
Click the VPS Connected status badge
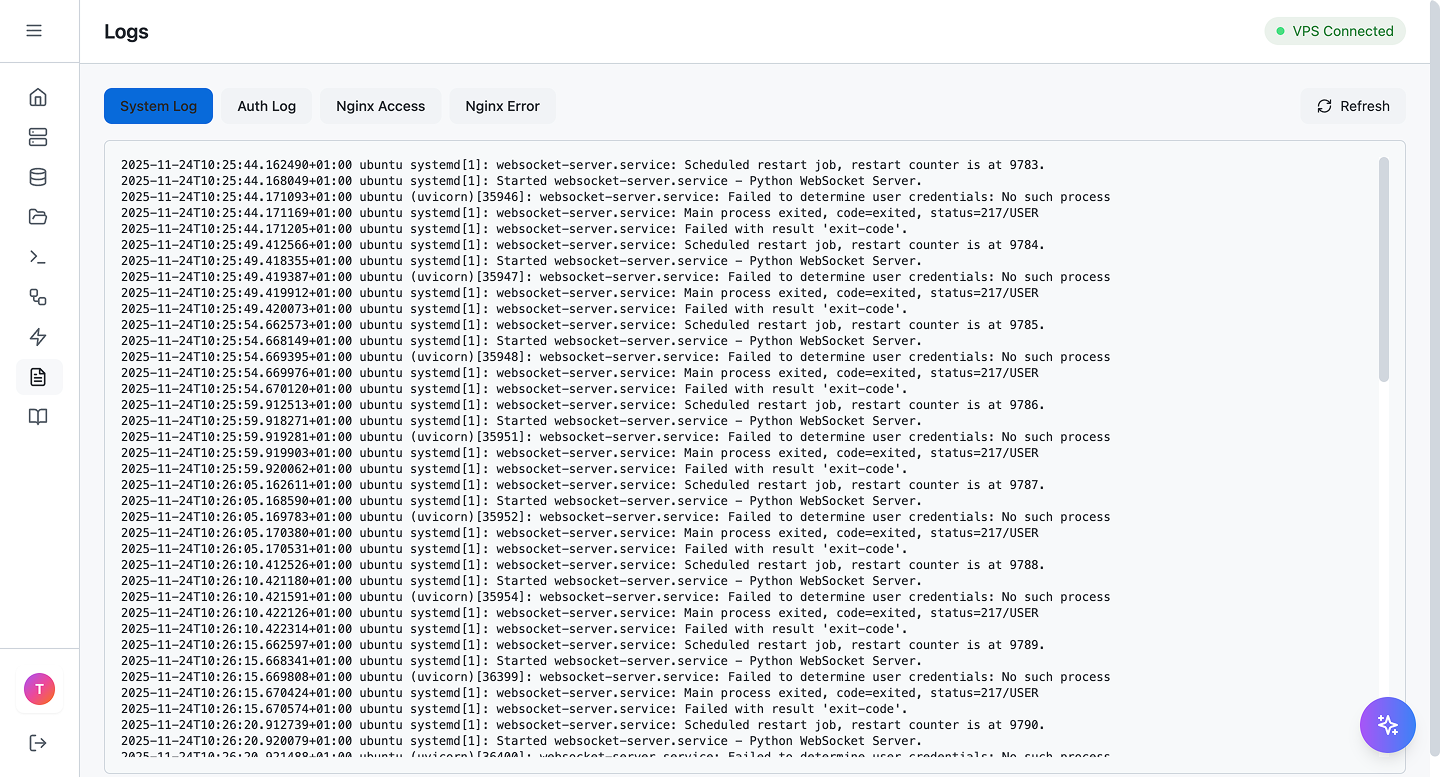pos(1335,31)
